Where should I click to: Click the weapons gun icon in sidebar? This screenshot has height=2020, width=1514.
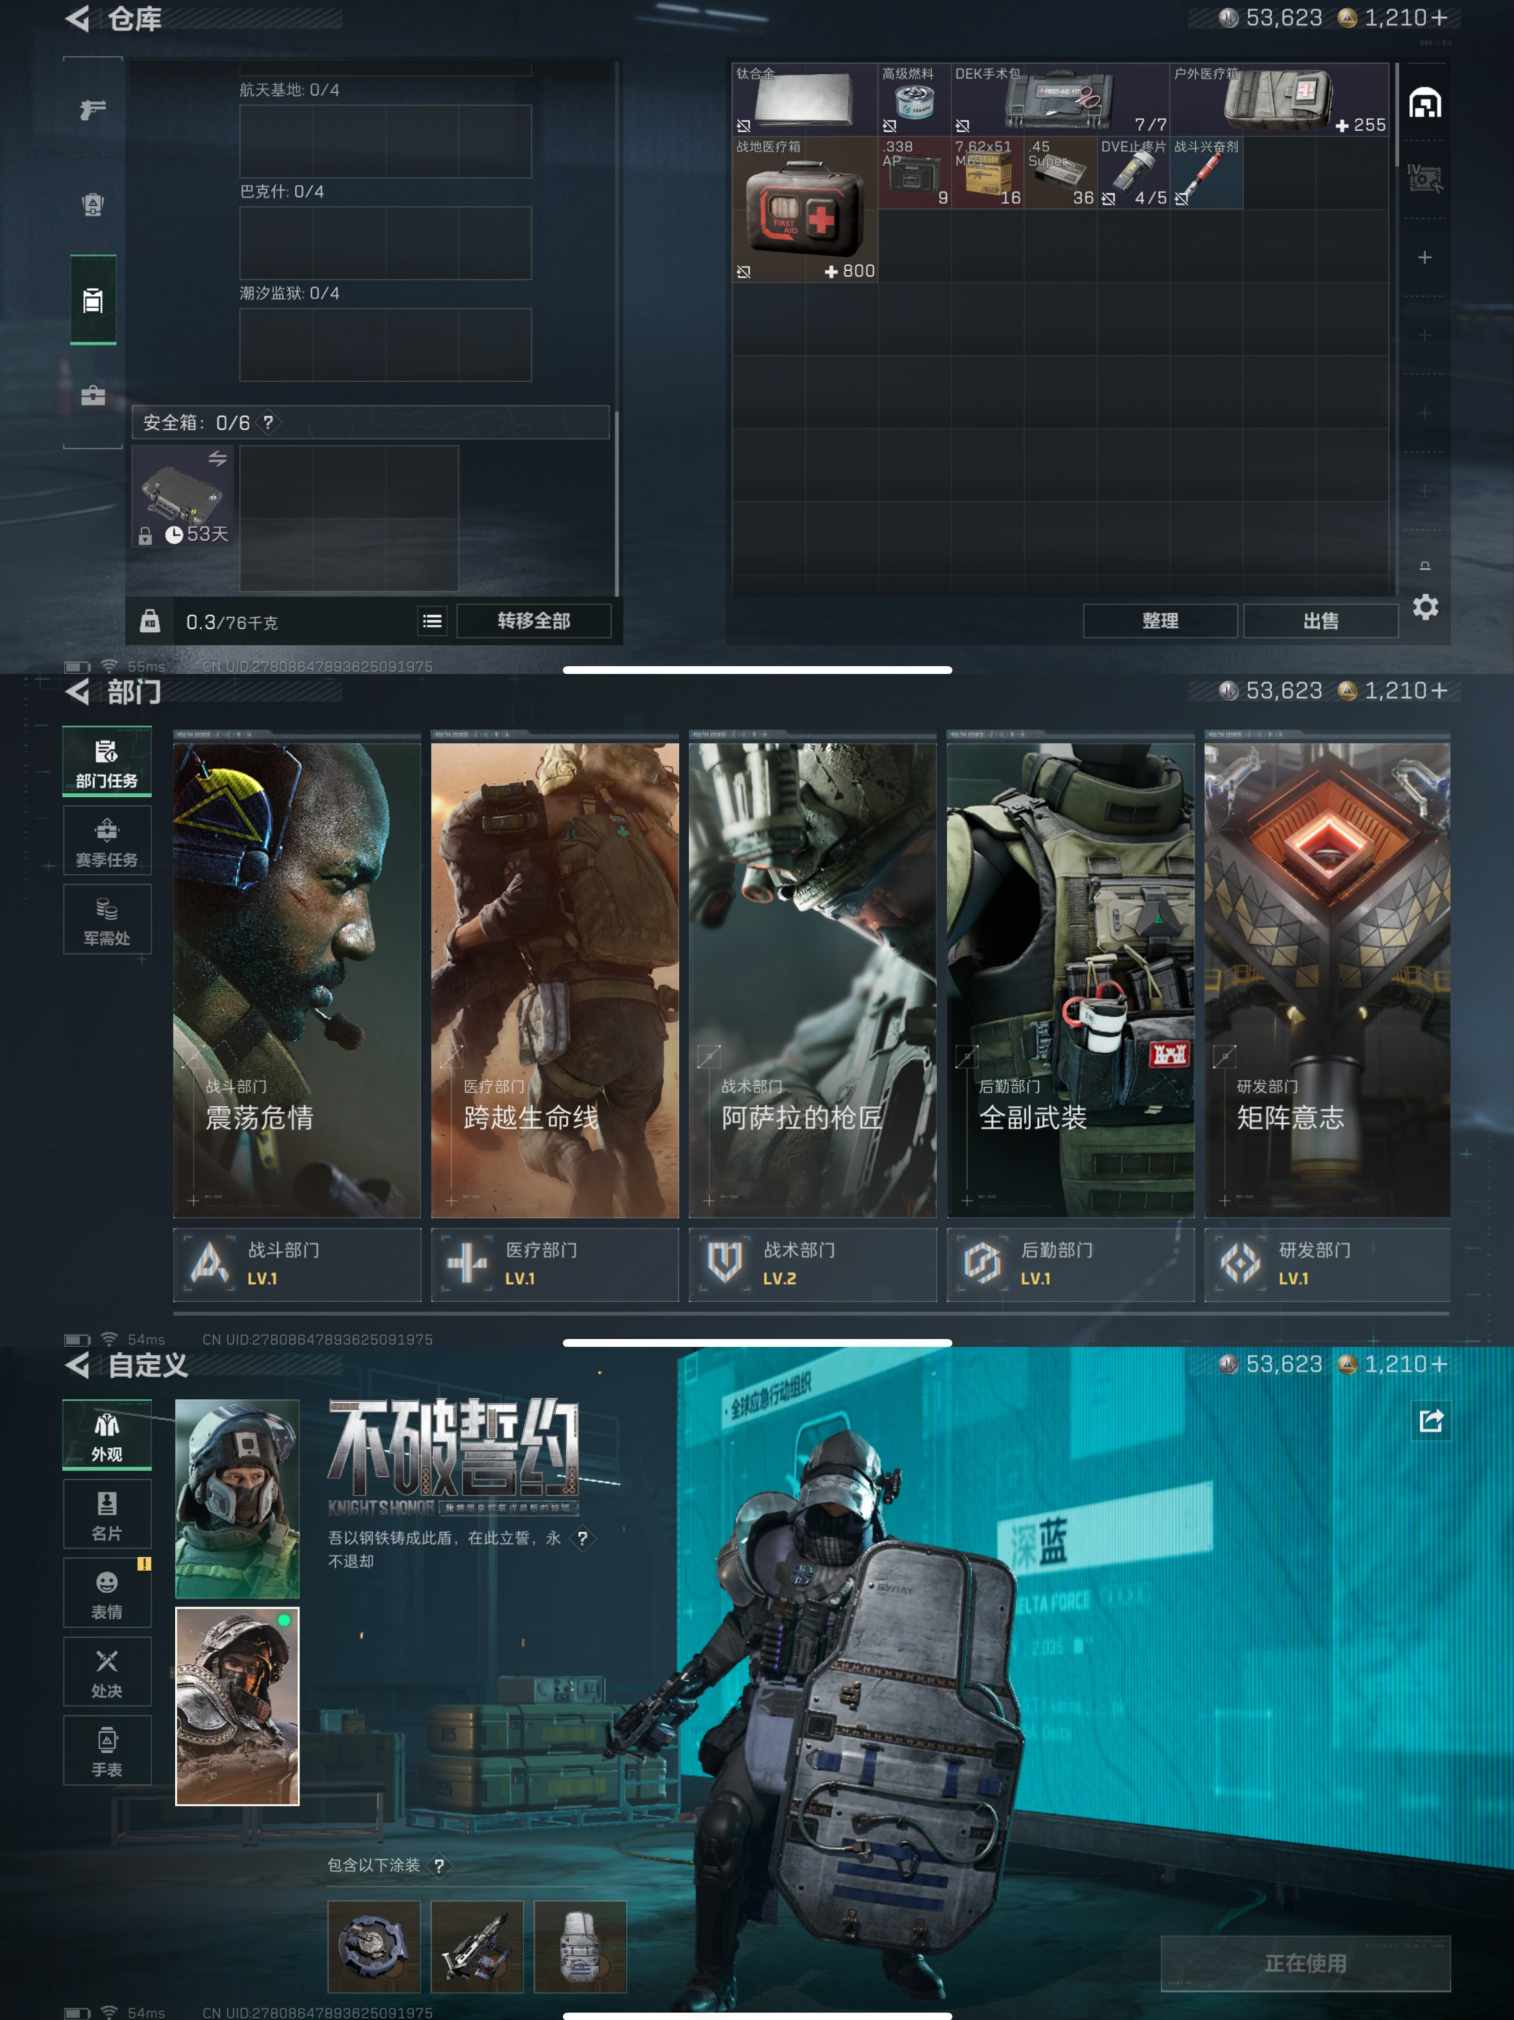(x=93, y=109)
